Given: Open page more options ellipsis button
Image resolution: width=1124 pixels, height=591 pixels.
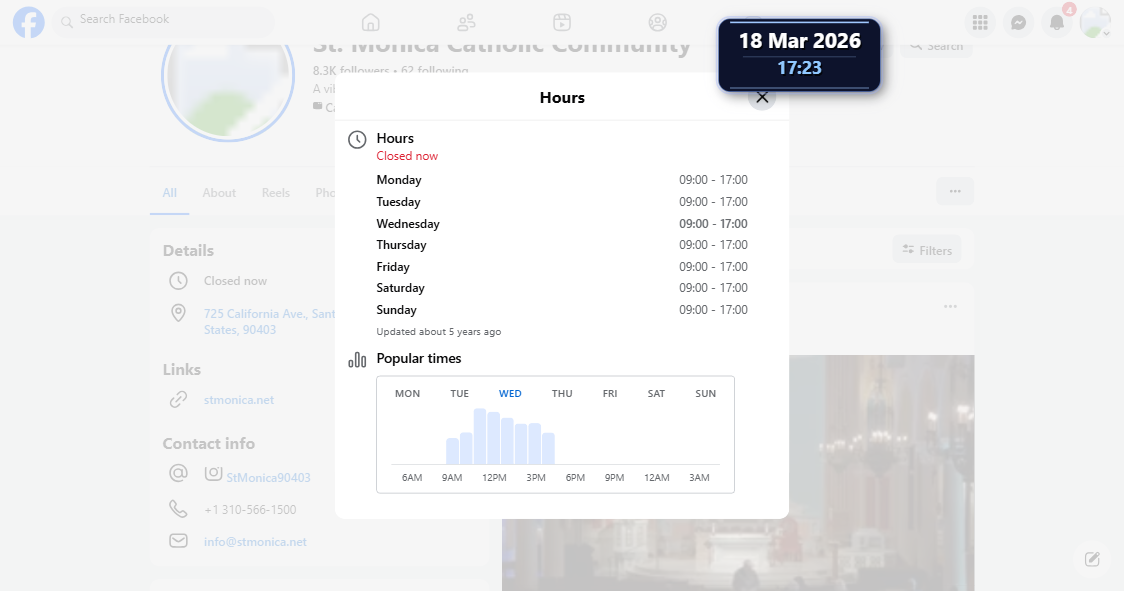Looking at the screenshot, I should coord(955,192).
